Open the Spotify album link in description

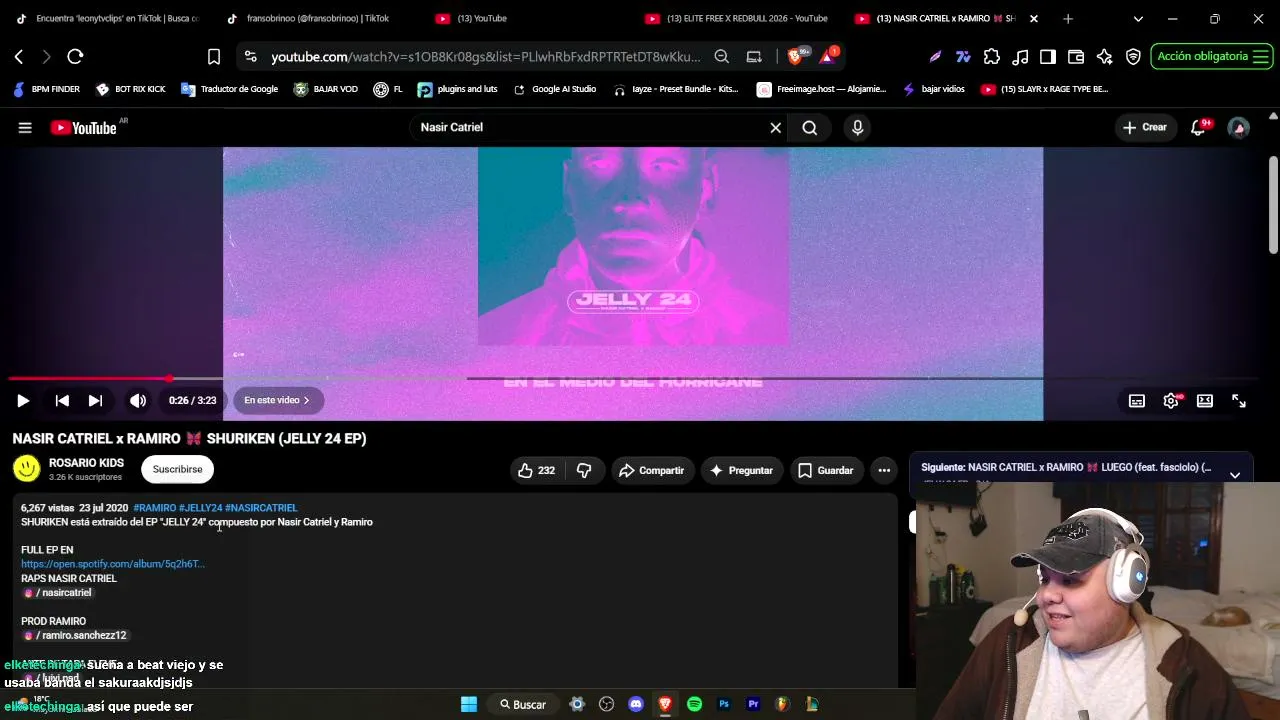[x=113, y=564]
